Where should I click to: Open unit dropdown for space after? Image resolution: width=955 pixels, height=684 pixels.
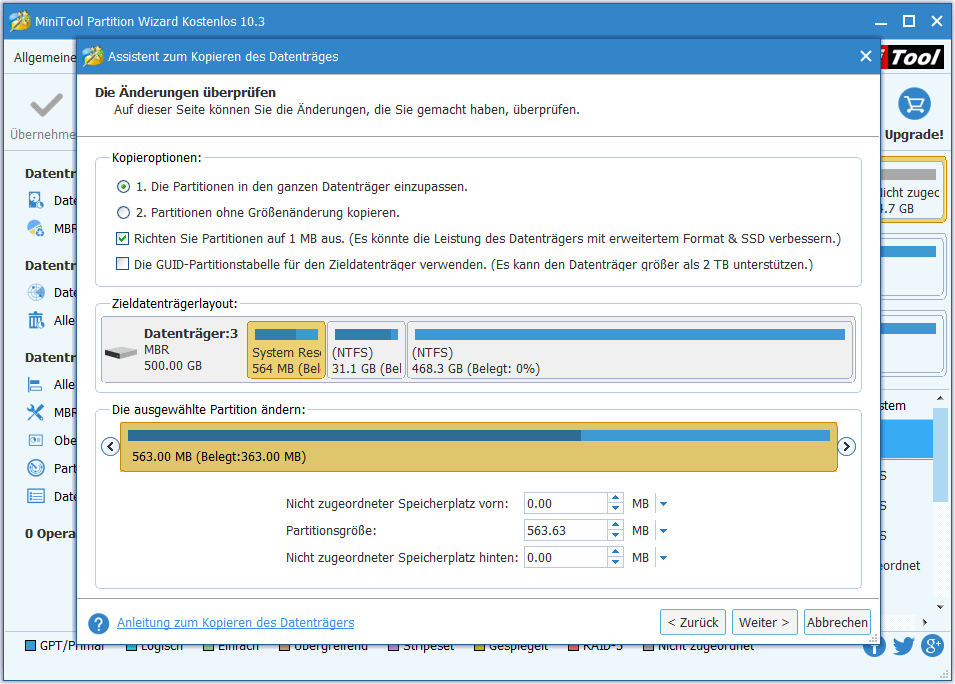(x=663, y=557)
